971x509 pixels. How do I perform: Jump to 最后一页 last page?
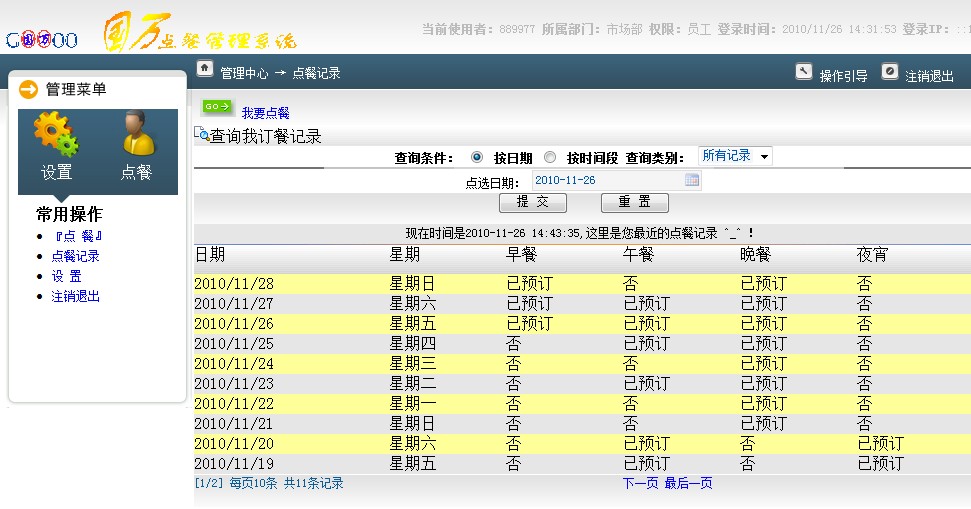pos(688,484)
